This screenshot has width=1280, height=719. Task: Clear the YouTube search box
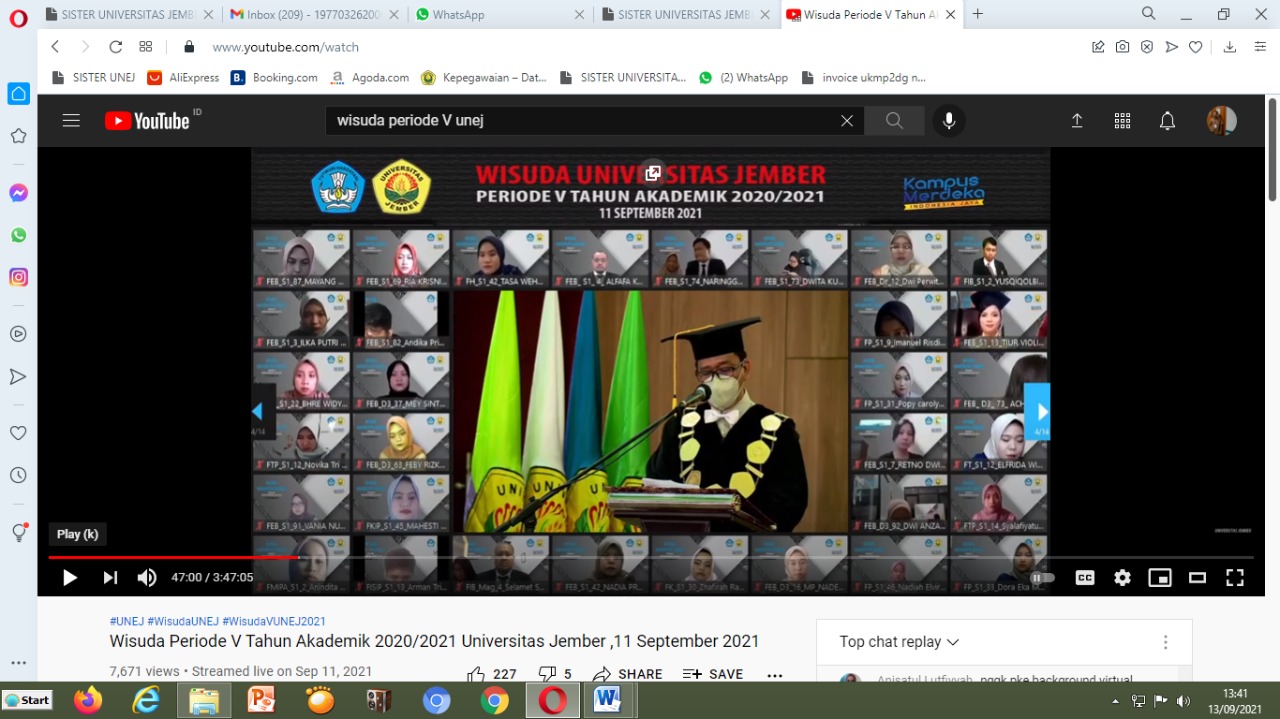tap(847, 121)
